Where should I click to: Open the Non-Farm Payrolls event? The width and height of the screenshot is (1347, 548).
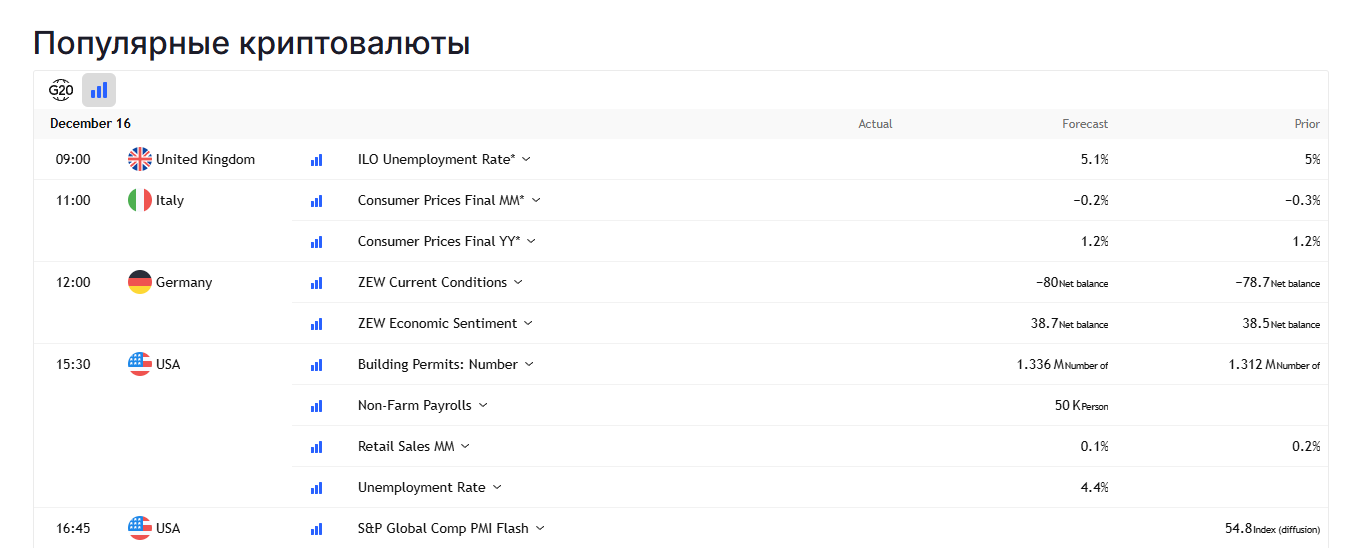coord(414,405)
